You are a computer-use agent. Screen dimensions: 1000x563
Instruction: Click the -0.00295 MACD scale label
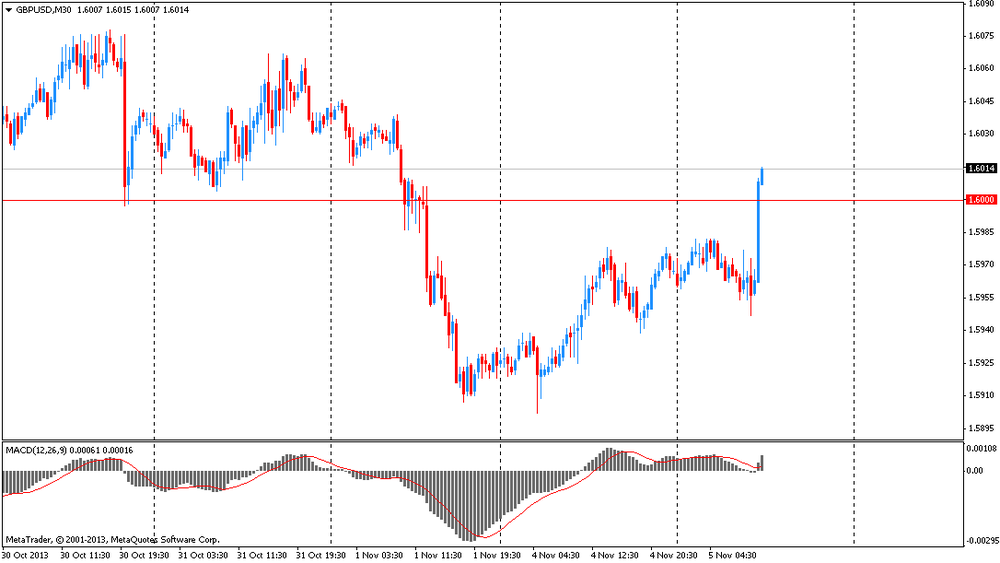(980, 540)
